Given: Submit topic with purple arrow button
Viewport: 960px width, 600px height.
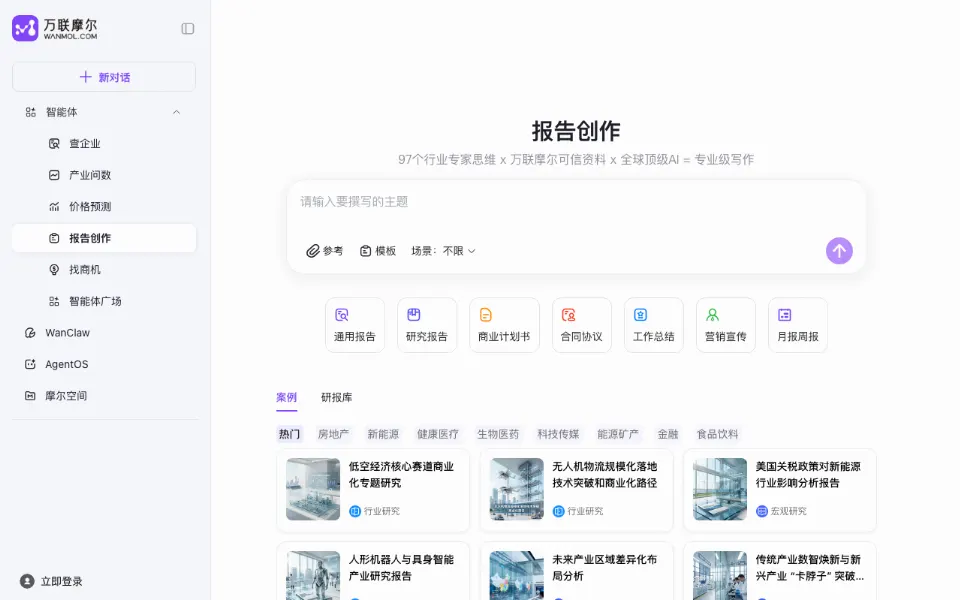Looking at the screenshot, I should click(x=839, y=251).
